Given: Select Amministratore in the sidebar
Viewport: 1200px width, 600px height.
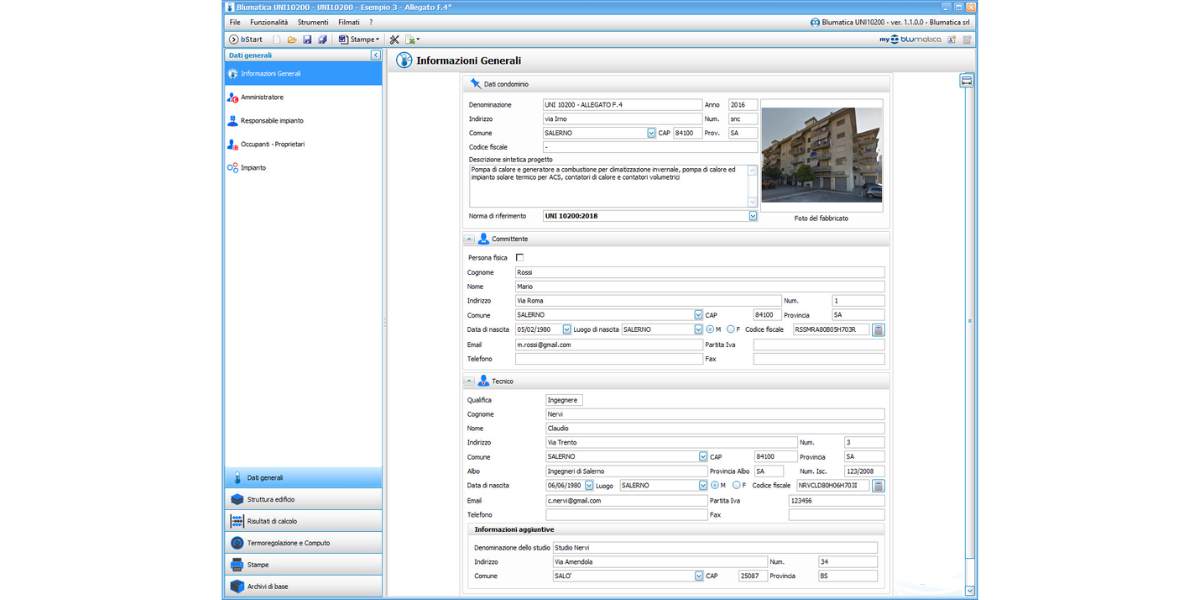Looking at the screenshot, I should pyautogui.click(x=262, y=97).
